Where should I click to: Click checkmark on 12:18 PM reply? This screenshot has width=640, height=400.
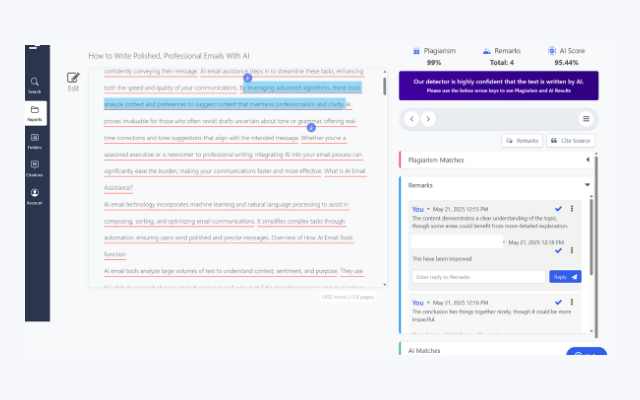[x=558, y=251]
